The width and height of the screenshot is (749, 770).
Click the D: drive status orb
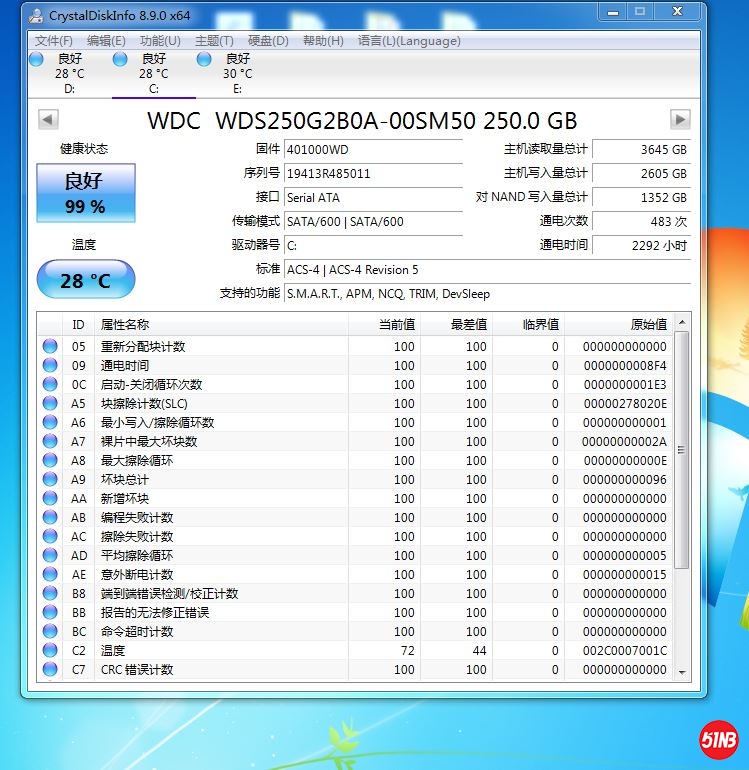tap(36, 59)
